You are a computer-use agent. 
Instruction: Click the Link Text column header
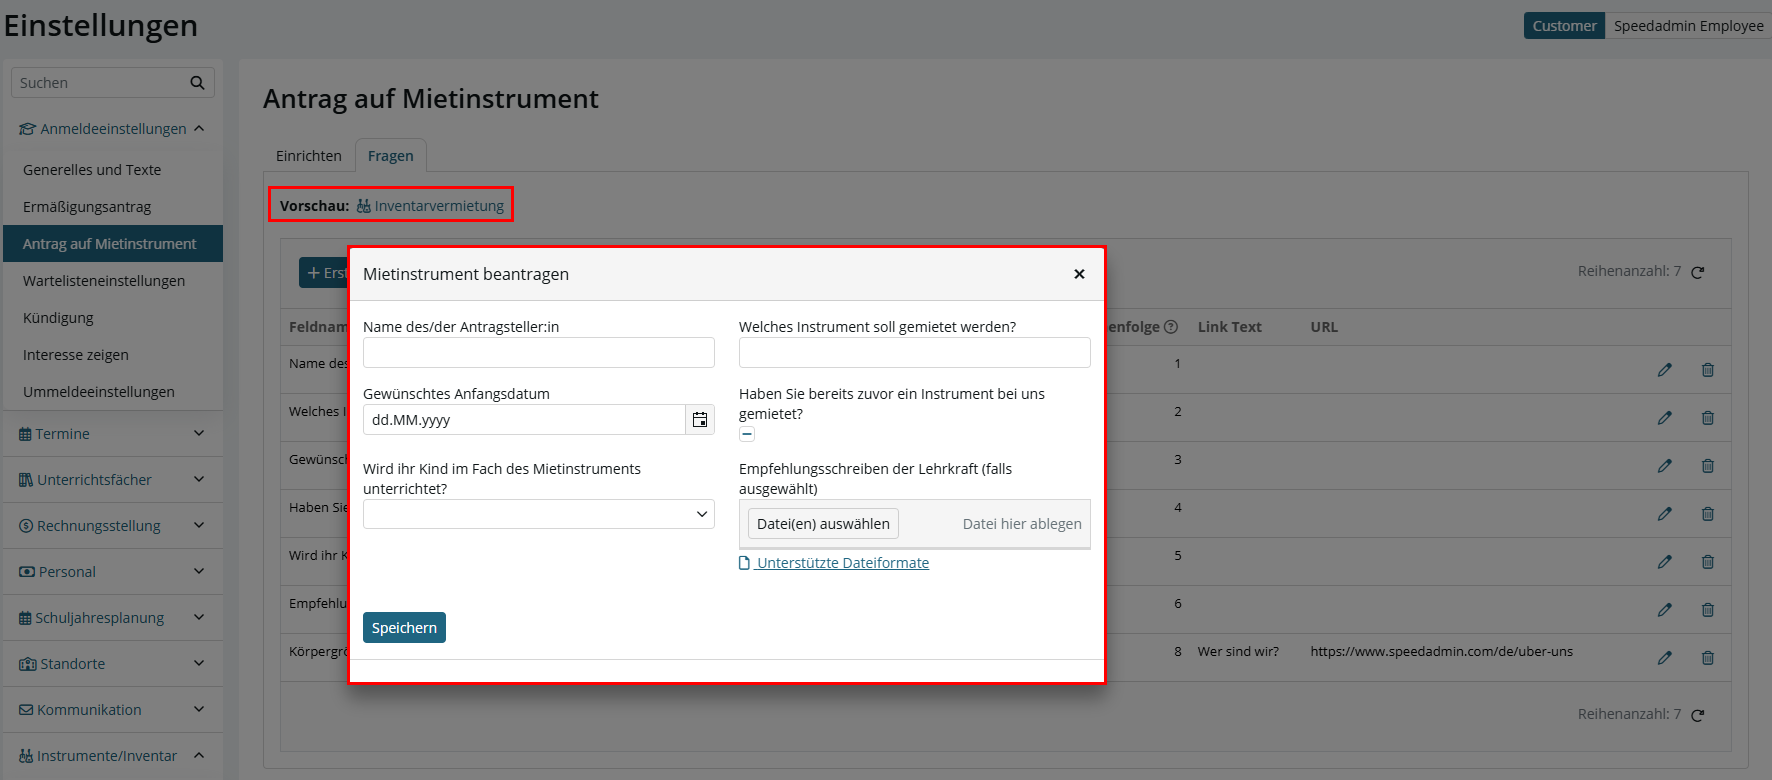click(x=1229, y=327)
